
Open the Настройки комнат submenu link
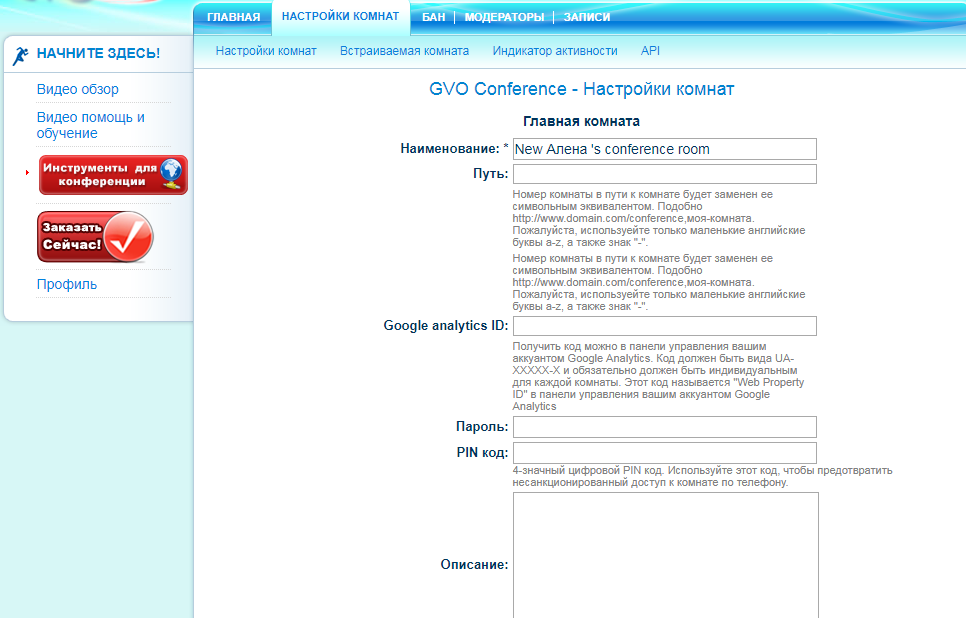(x=266, y=51)
